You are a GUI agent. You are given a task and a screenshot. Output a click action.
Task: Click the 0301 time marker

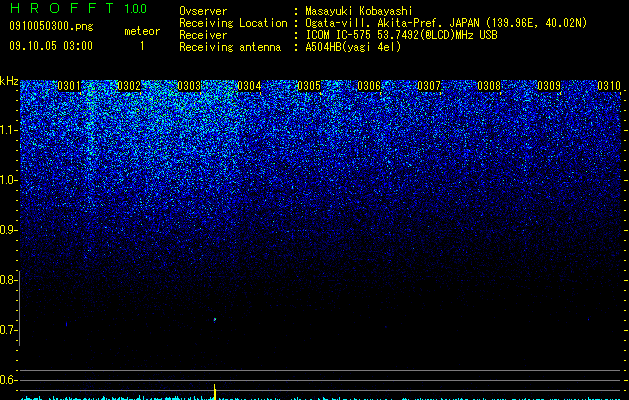tap(69, 86)
